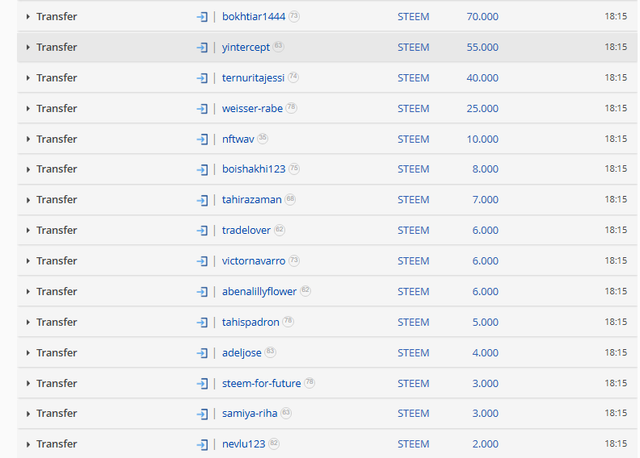This screenshot has width=640, height=458.
Task: Expand the victornavarro transfer row
Action: point(28,261)
